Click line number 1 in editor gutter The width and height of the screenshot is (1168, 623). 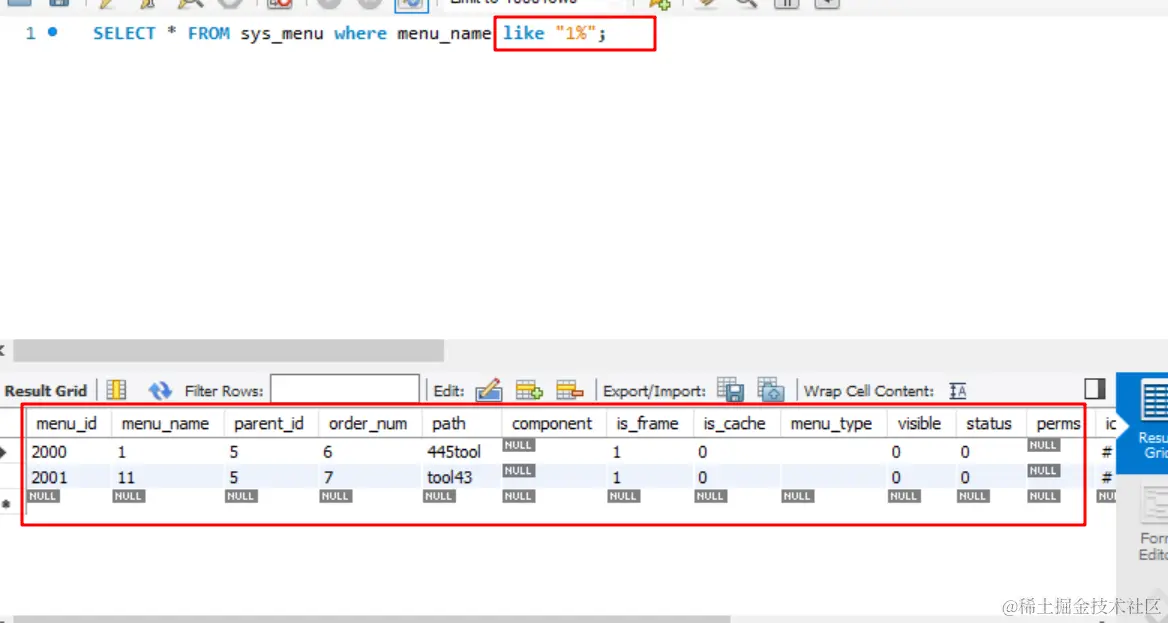click(31, 34)
